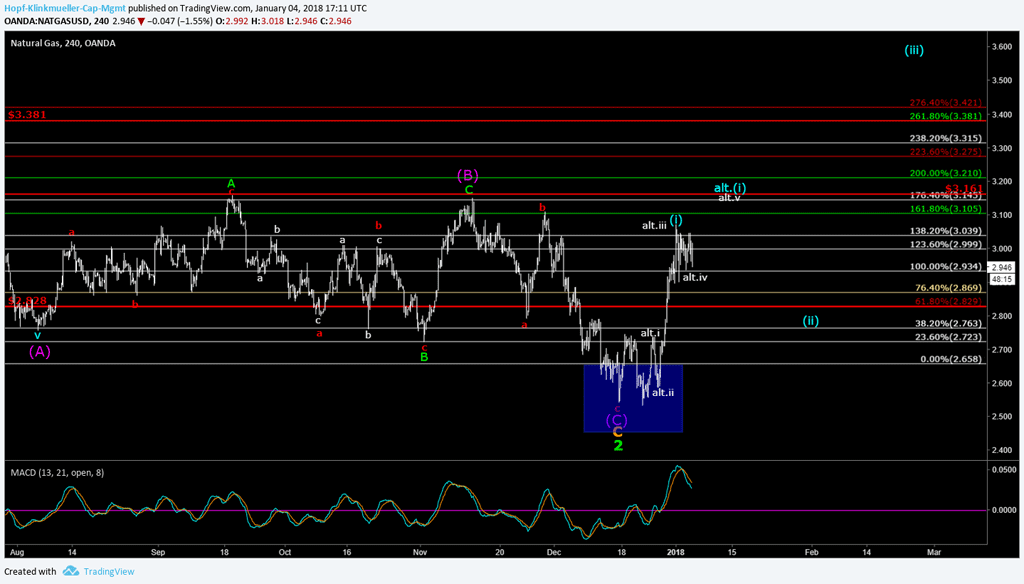1024x584 pixels.
Task: Click the cyan (iii) wave label at top
Action: tap(913, 50)
